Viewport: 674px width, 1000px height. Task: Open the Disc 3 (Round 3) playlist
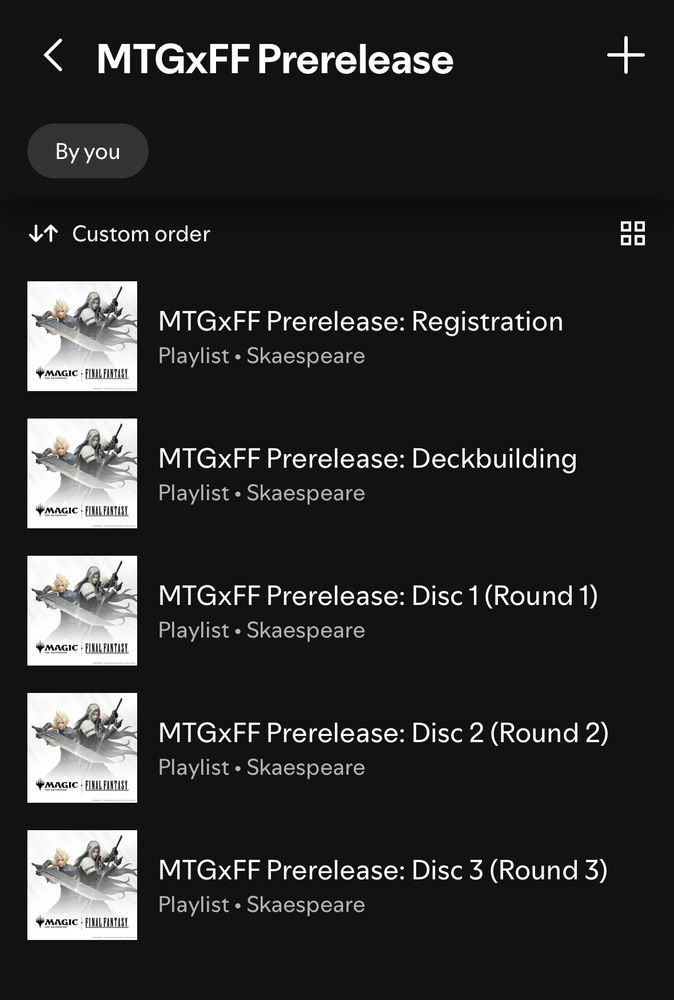337,885
